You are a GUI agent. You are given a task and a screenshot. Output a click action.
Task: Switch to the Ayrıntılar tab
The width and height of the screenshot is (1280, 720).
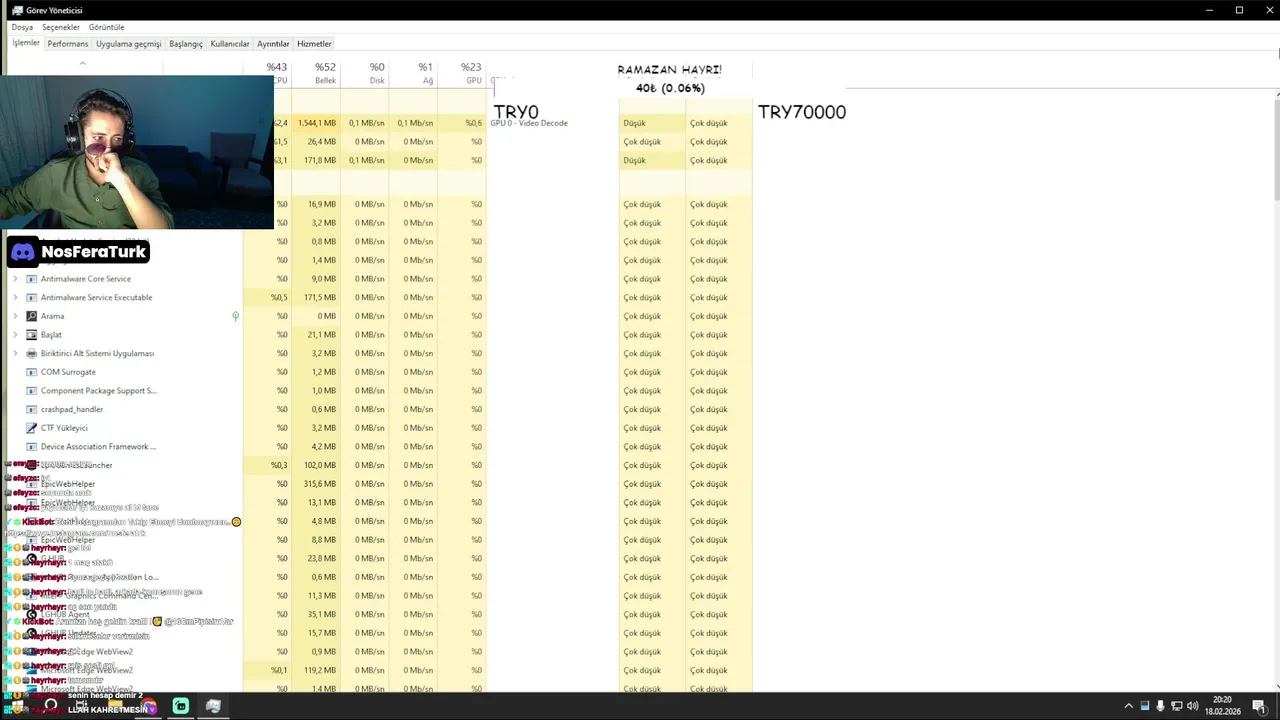pos(273,44)
